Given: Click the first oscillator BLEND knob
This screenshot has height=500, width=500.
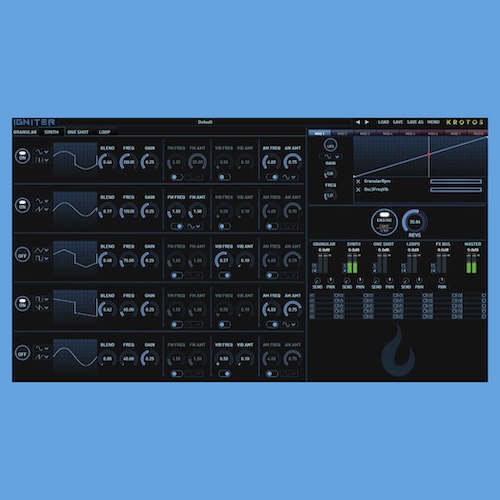Looking at the screenshot, I should 107,162.
